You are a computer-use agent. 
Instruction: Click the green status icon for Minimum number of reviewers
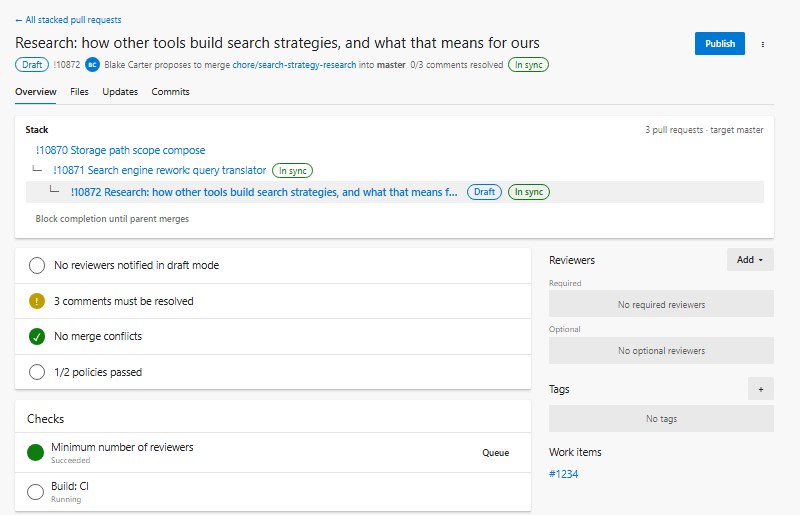pyautogui.click(x=35, y=452)
